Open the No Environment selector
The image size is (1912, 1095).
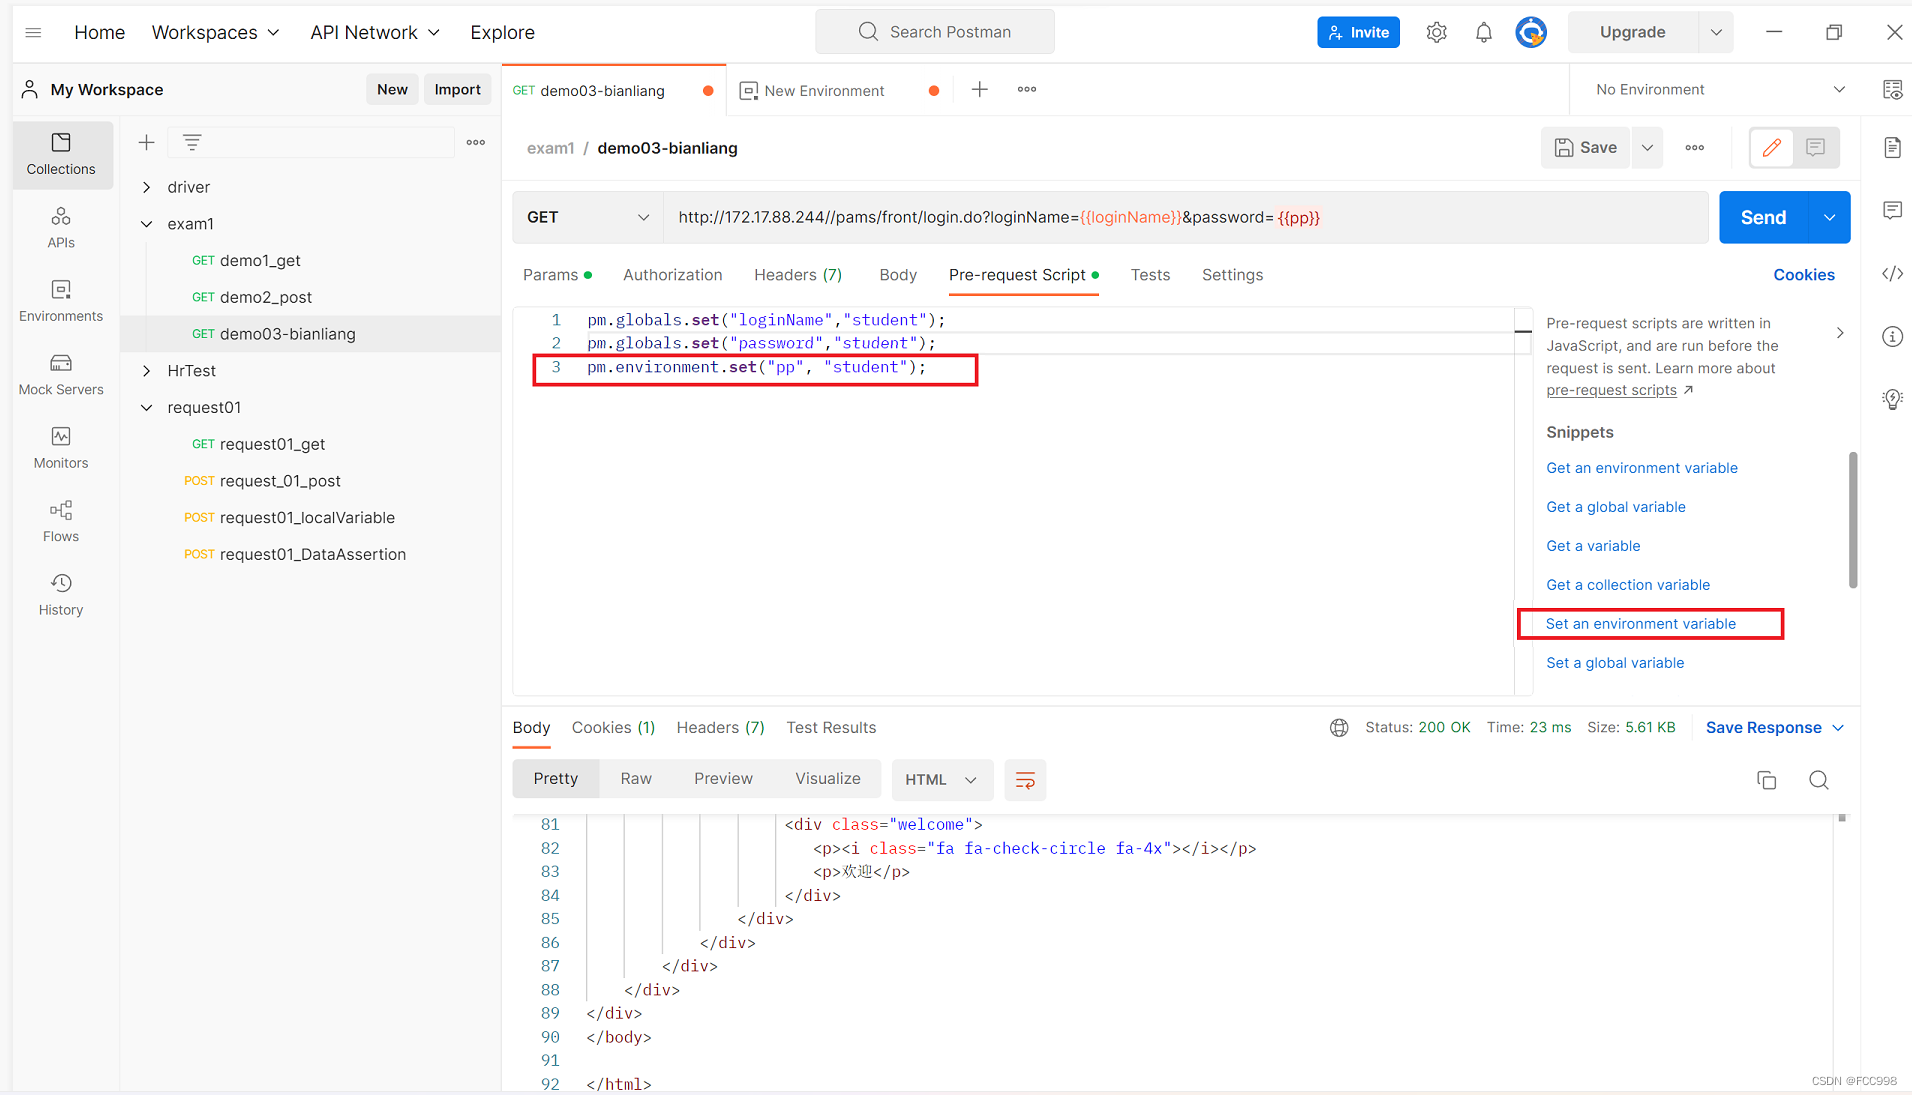1720,89
